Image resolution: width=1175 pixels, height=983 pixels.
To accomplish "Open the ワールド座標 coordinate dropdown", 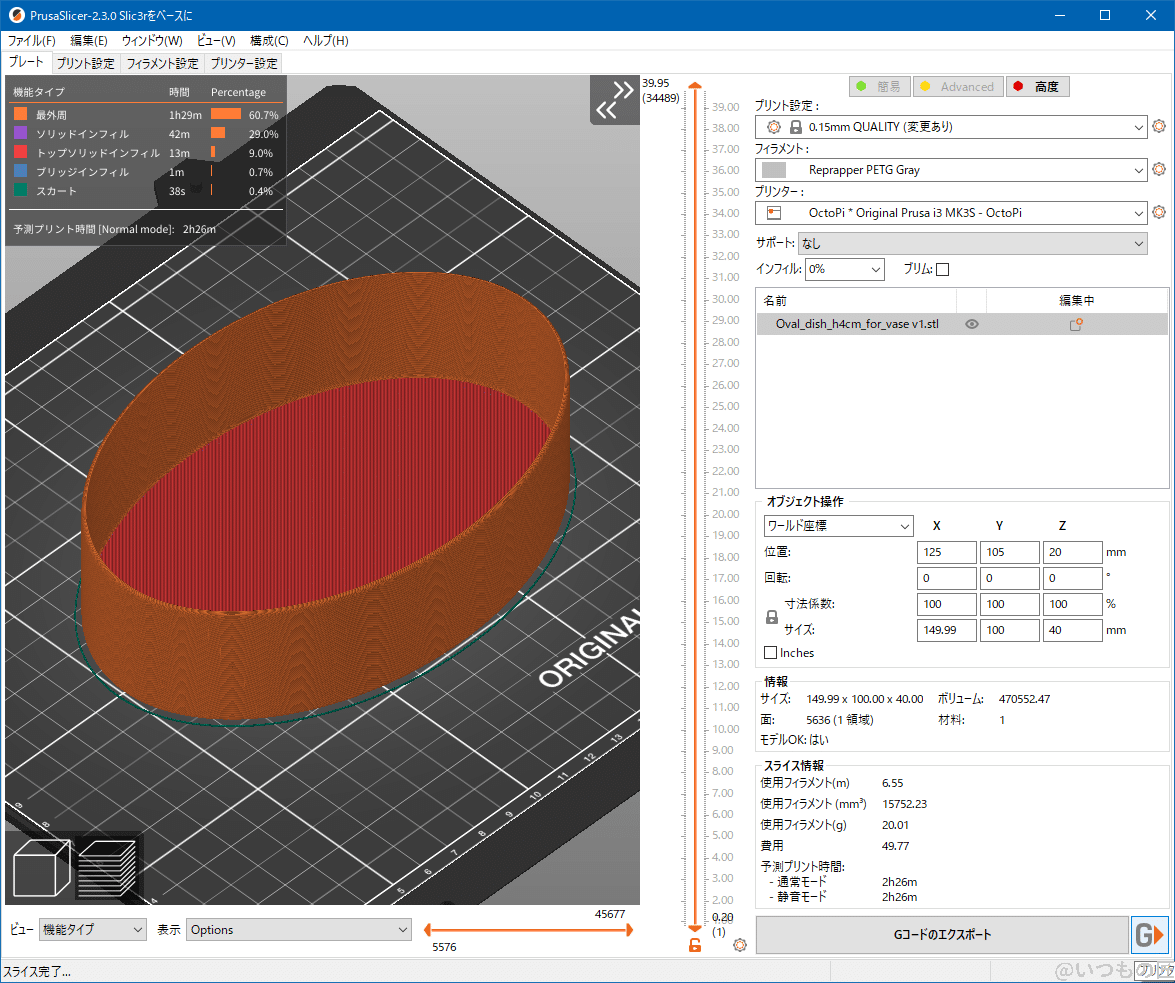I will pos(836,525).
